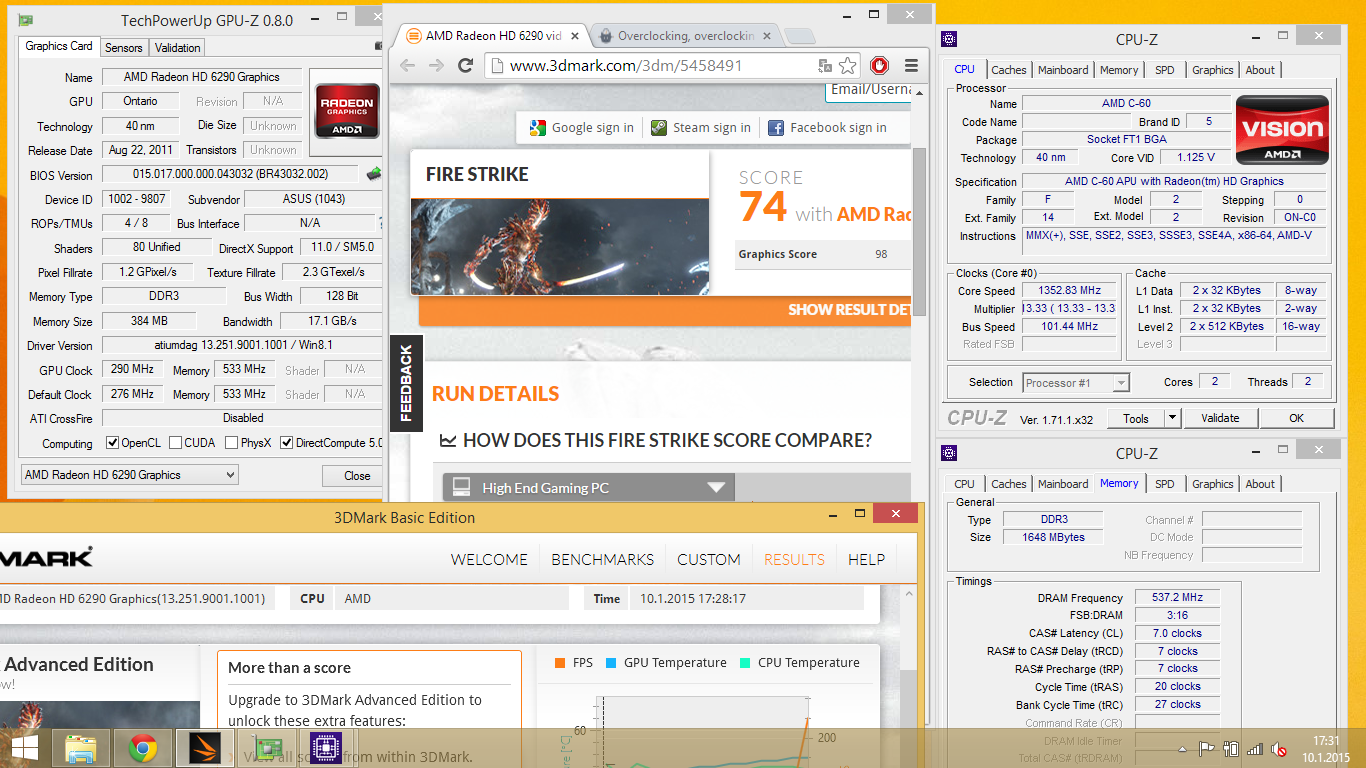The height and width of the screenshot is (768, 1366).
Task: Switch to the Validation tab in GPU-Z
Action: pyautogui.click(x=178, y=48)
